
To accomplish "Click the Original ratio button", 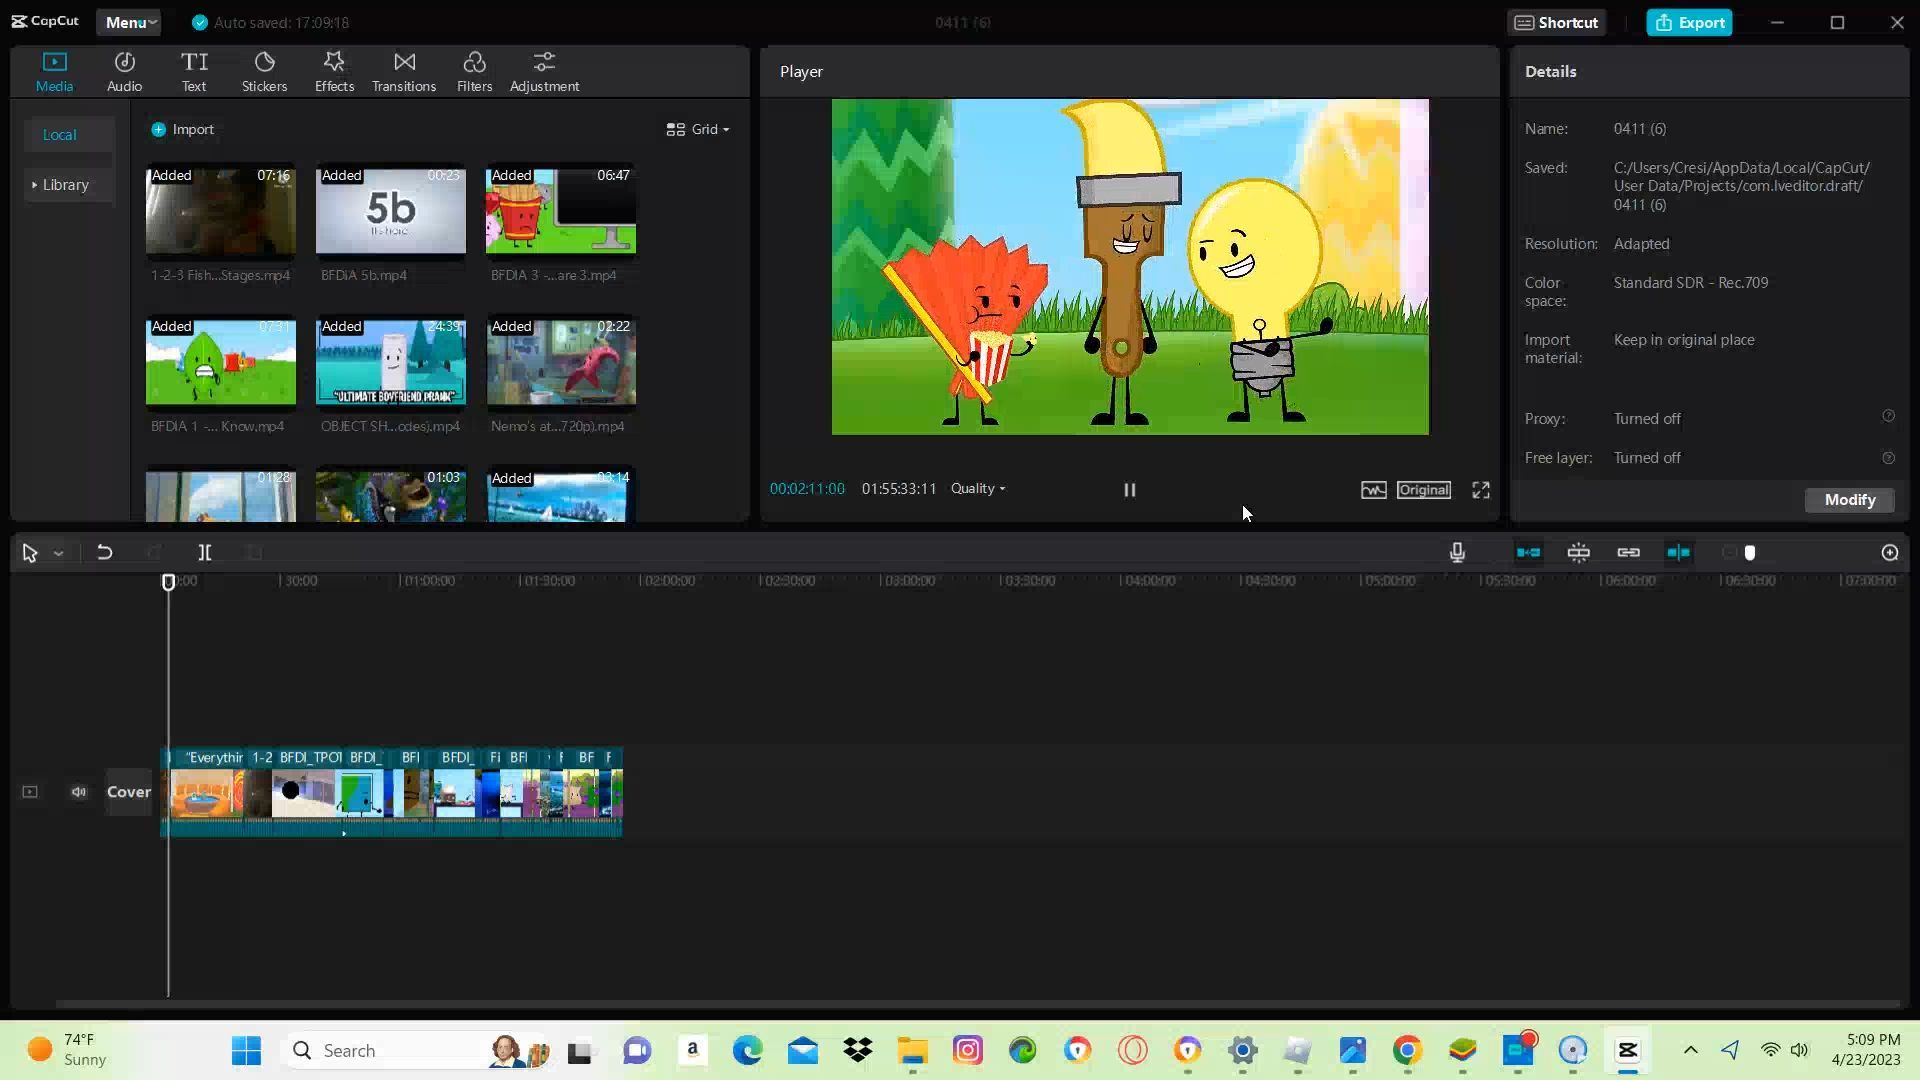I will (1423, 490).
